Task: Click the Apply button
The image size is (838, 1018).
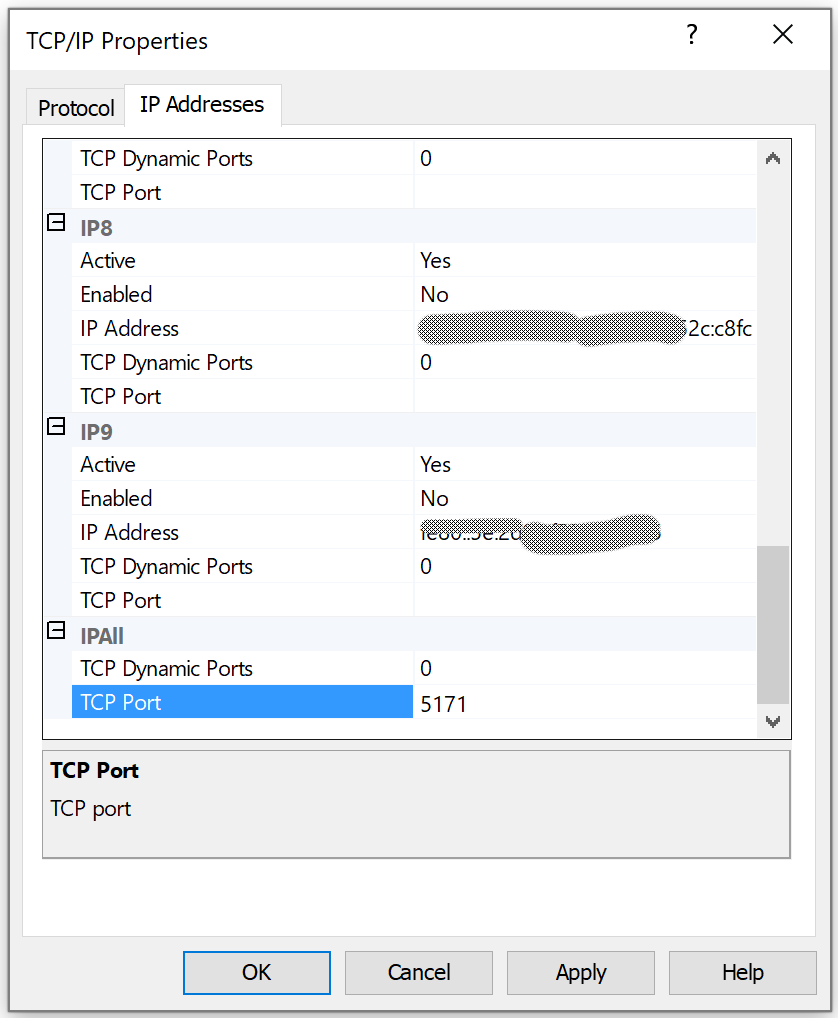Action: pos(580,972)
